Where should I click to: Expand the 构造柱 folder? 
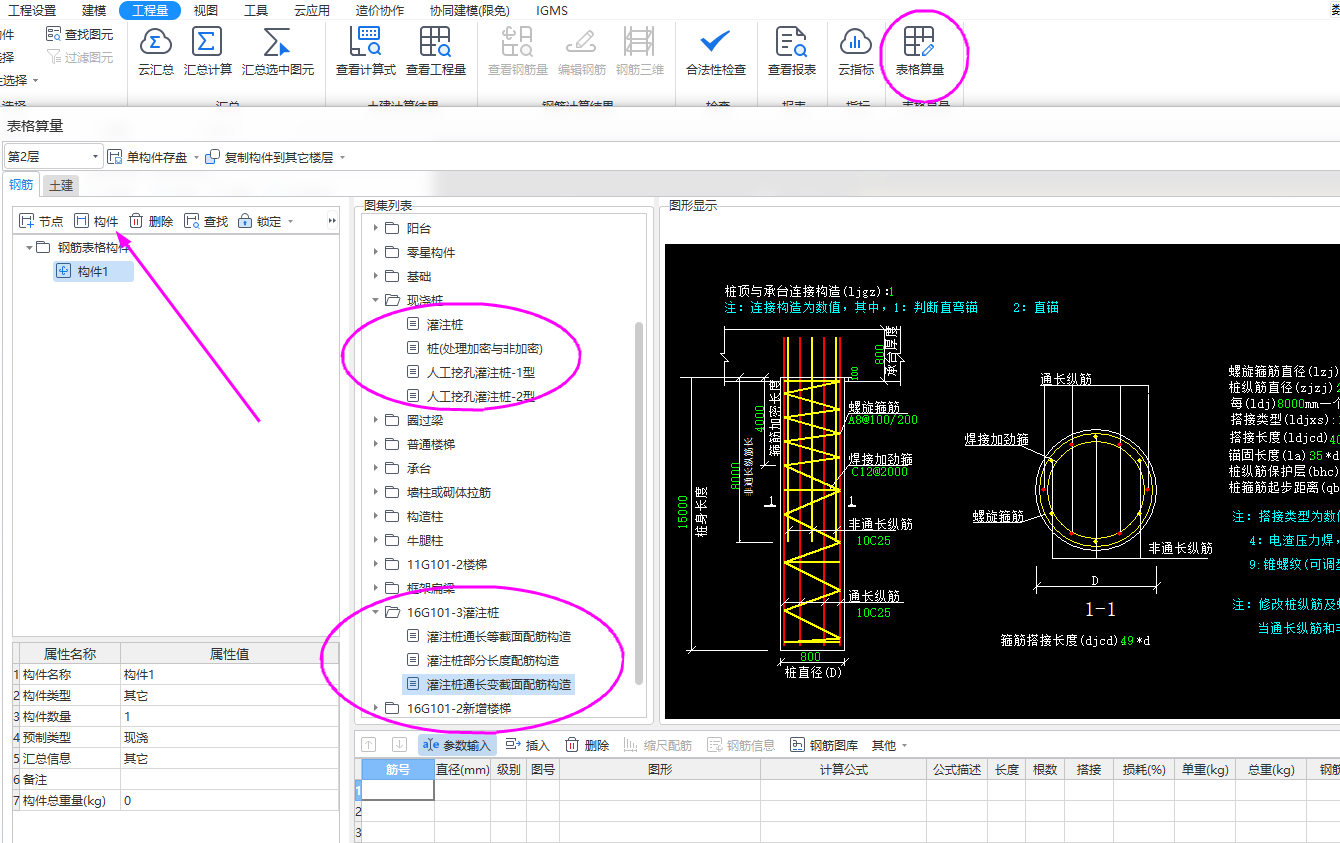pos(376,516)
